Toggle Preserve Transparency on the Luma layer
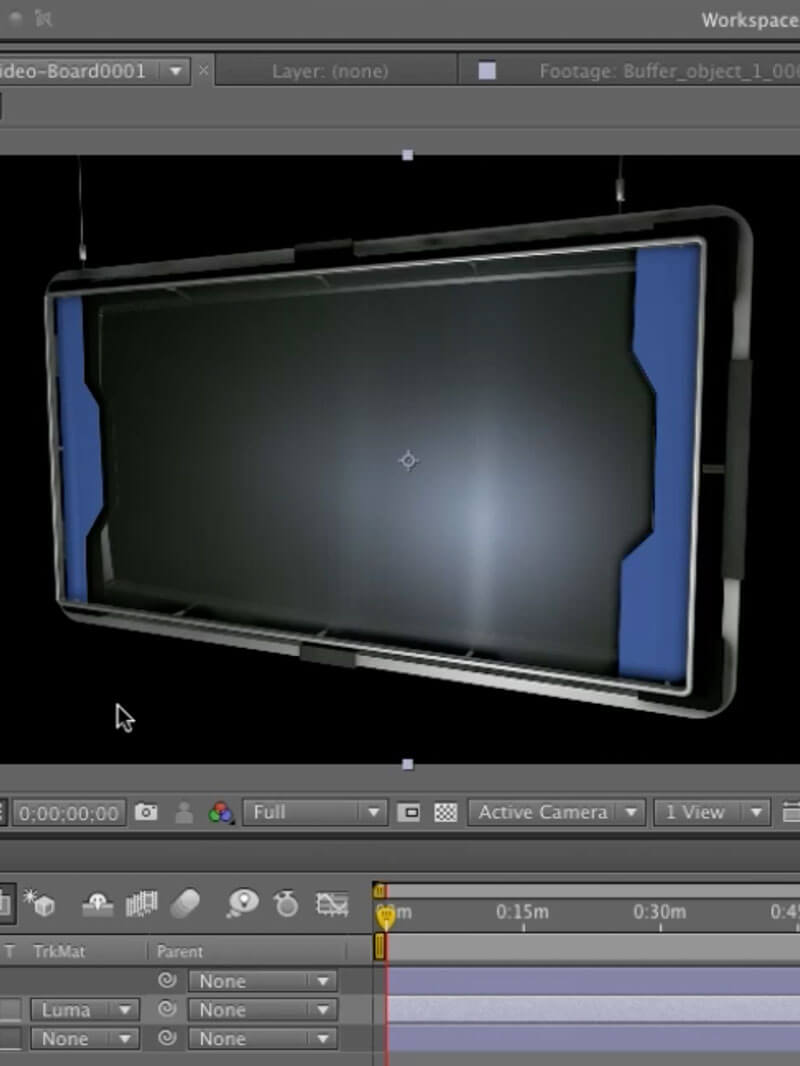Viewport: 800px width, 1066px height. coord(10,1010)
